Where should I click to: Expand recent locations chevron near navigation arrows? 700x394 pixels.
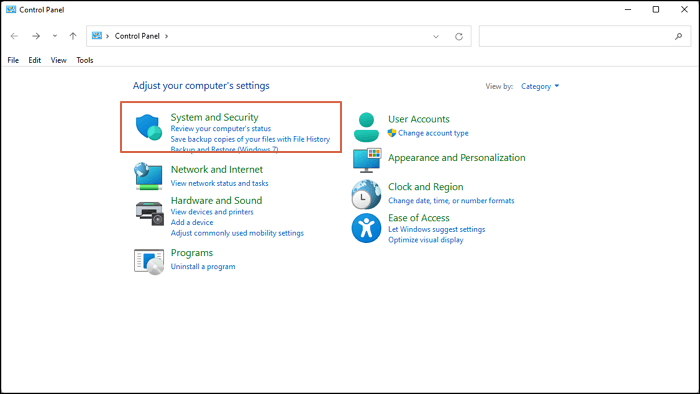coord(54,36)
